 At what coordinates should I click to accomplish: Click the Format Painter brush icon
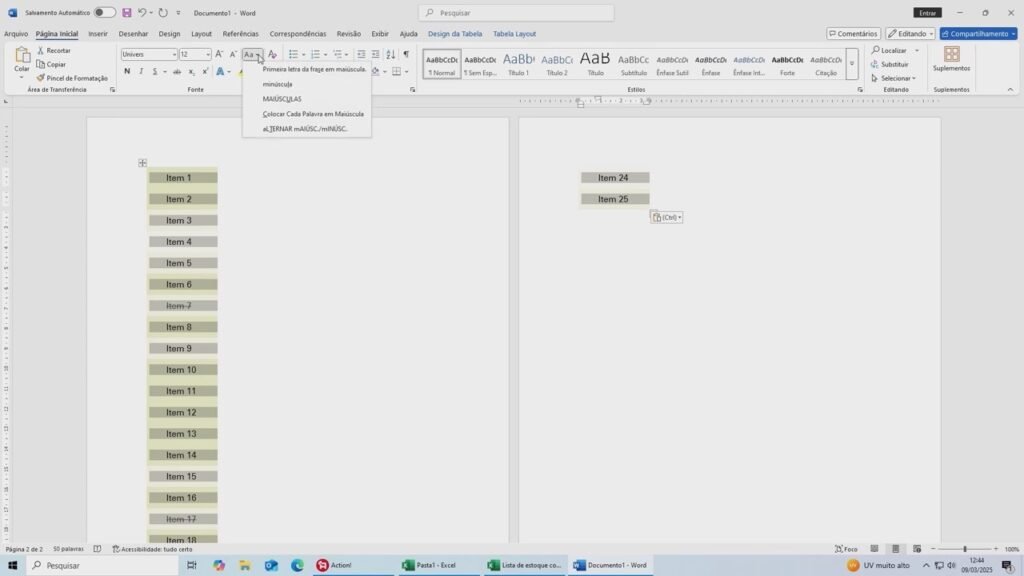tap(41, 78)
